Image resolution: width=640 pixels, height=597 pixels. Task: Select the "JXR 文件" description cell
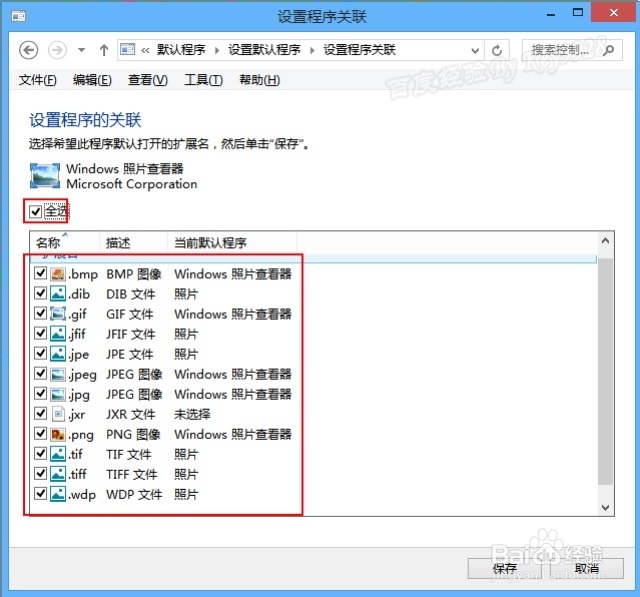131,414
